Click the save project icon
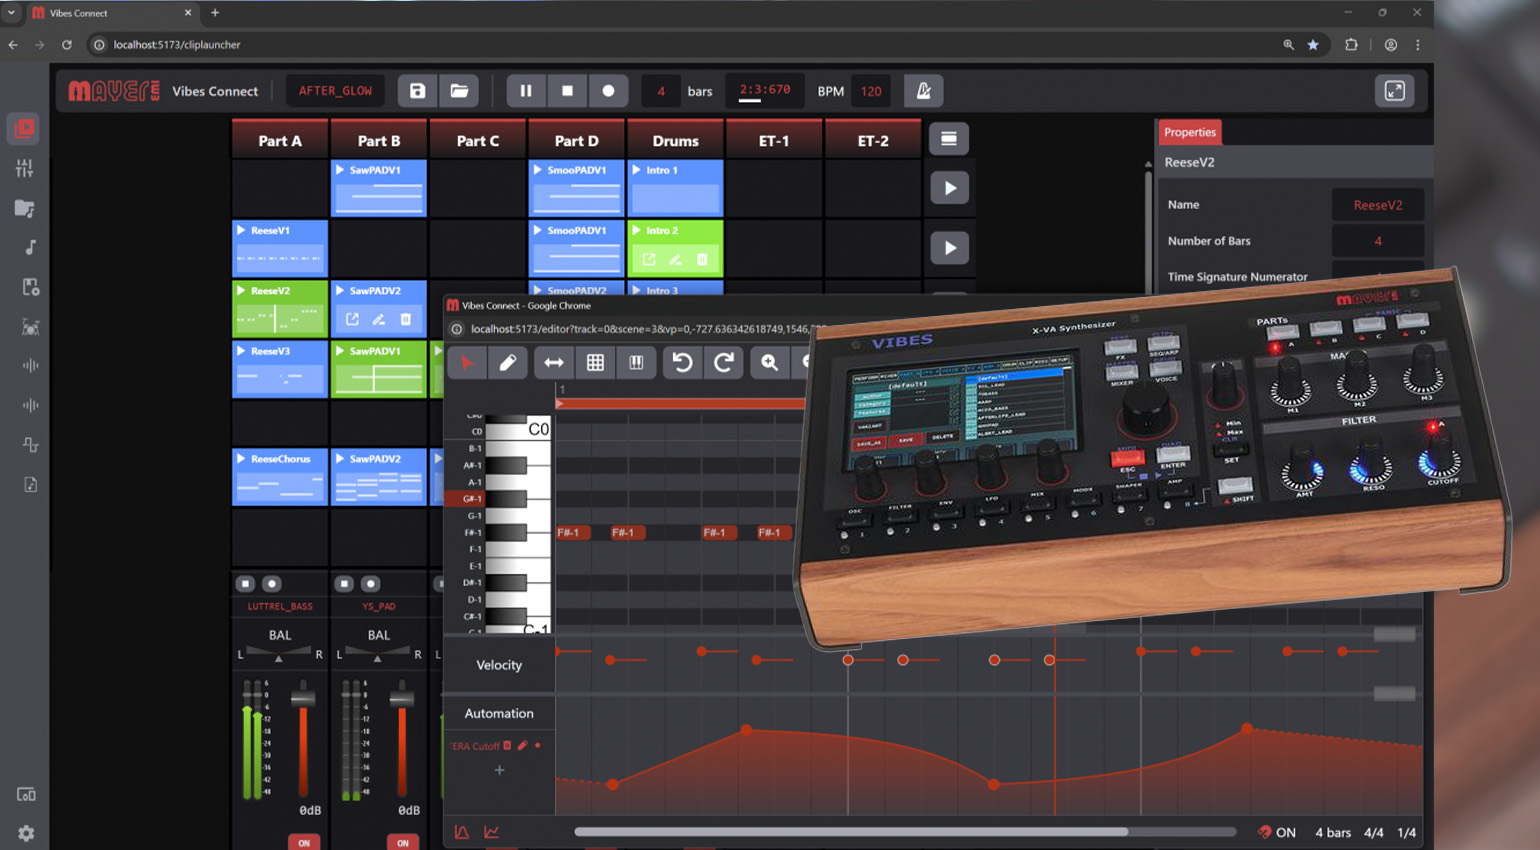 [x=417, y=91]
